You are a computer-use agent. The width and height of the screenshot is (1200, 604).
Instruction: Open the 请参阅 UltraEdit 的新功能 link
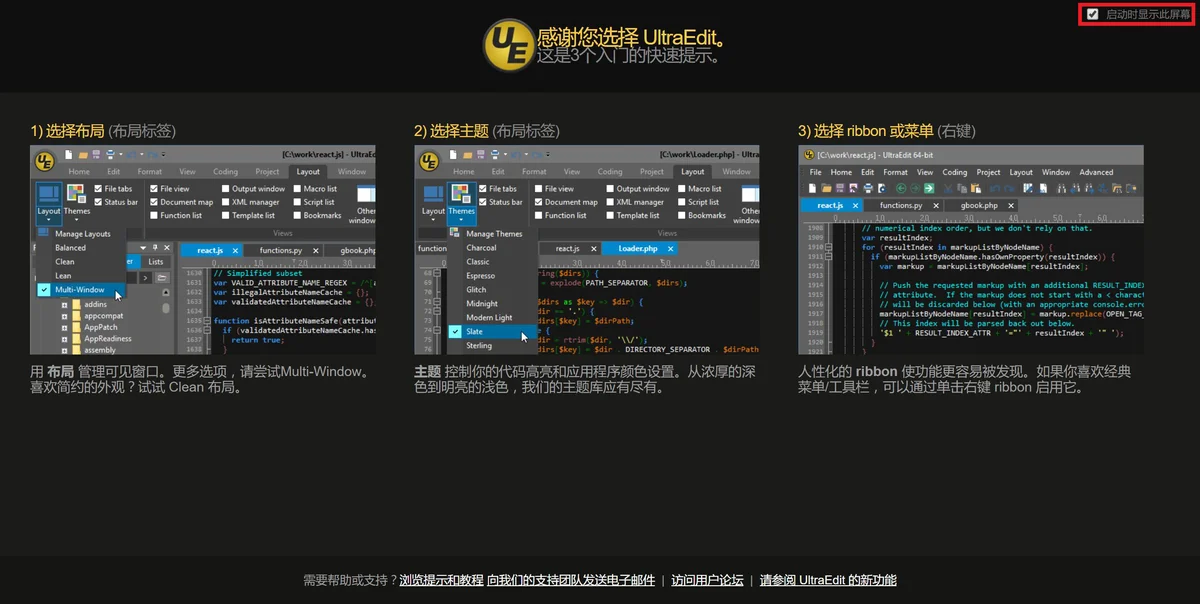coord(828,580)
